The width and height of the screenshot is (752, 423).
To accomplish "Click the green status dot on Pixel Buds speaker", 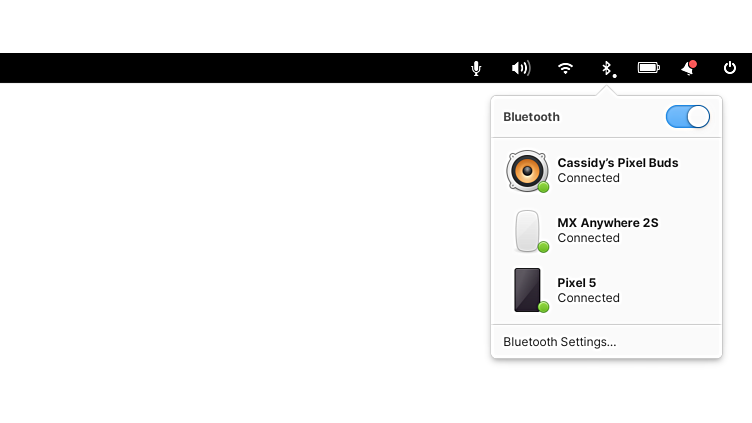I will [x=543, y=187].
